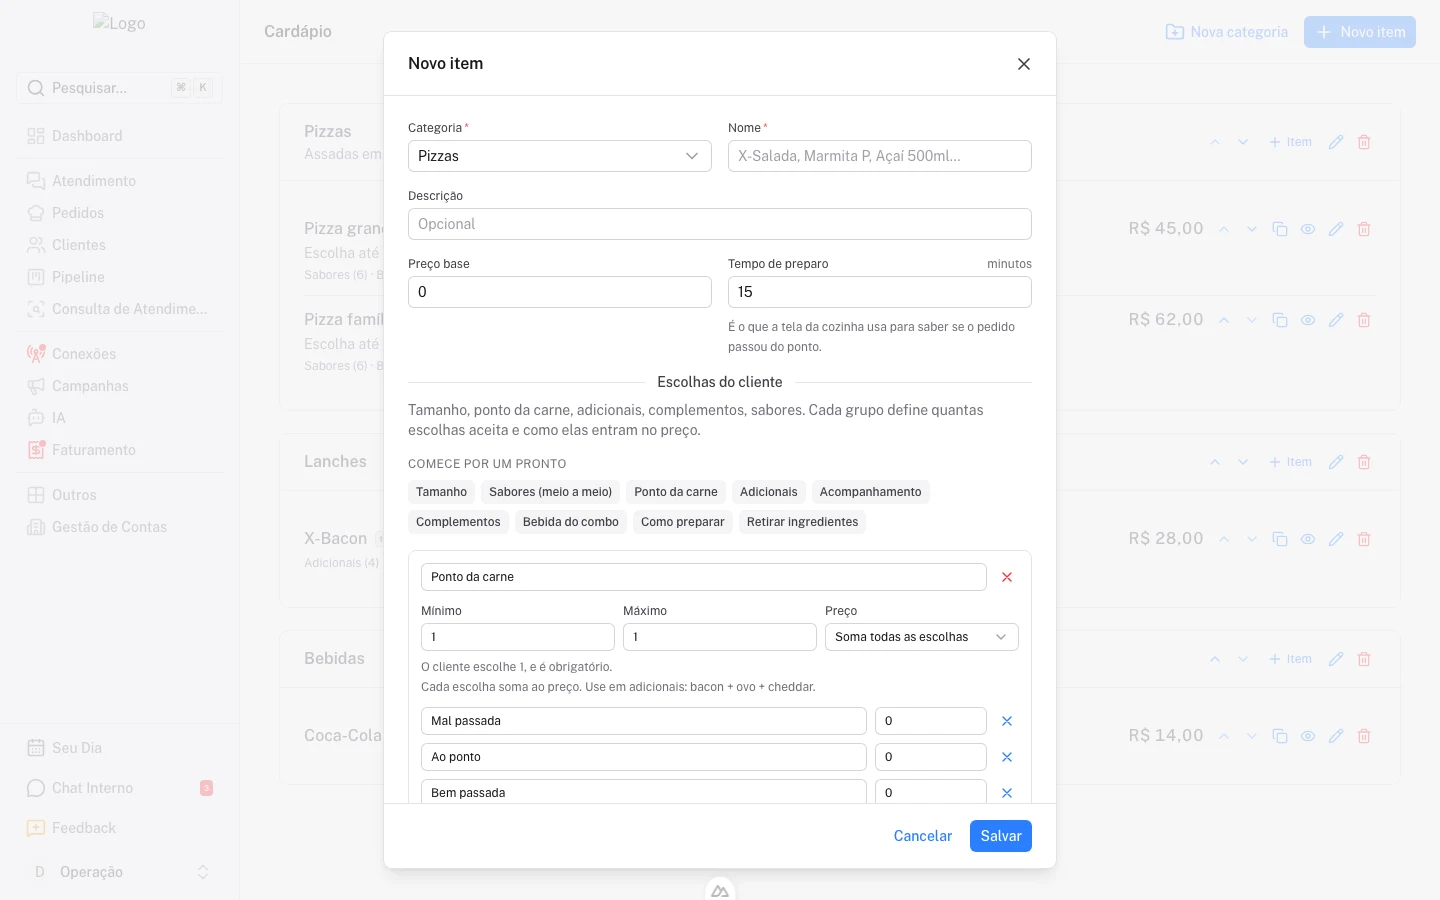This screenshot has height=900, width=1440.
Task: Duplicate the R$ 45,00 pizza item
Action: [x=1280, y=229]
